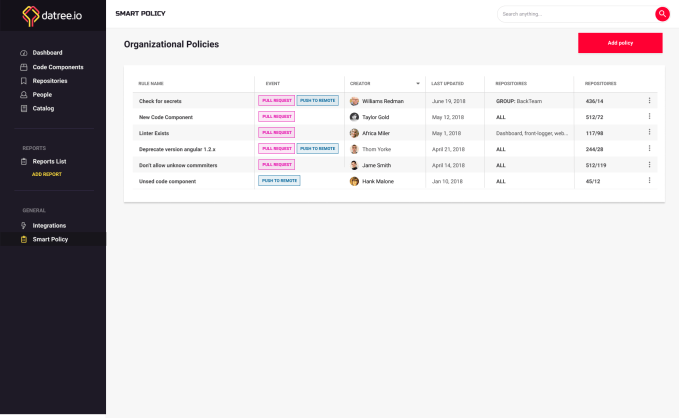
Task: Open Dashboard from the sidebar
Action: click(47, 52)
